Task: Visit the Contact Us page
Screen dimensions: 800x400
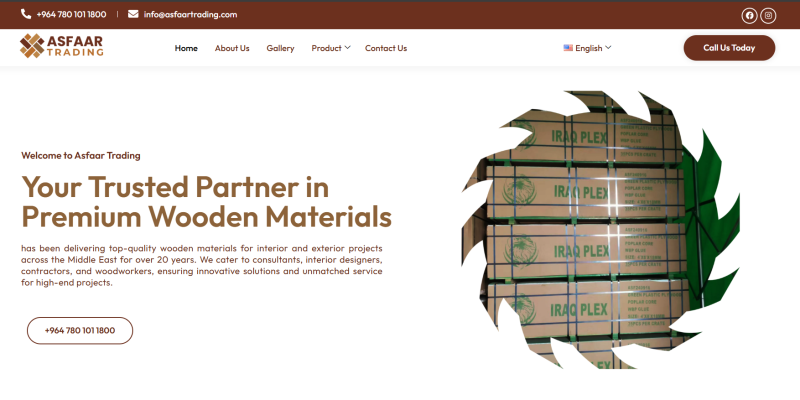Action: tap(386, 48)
